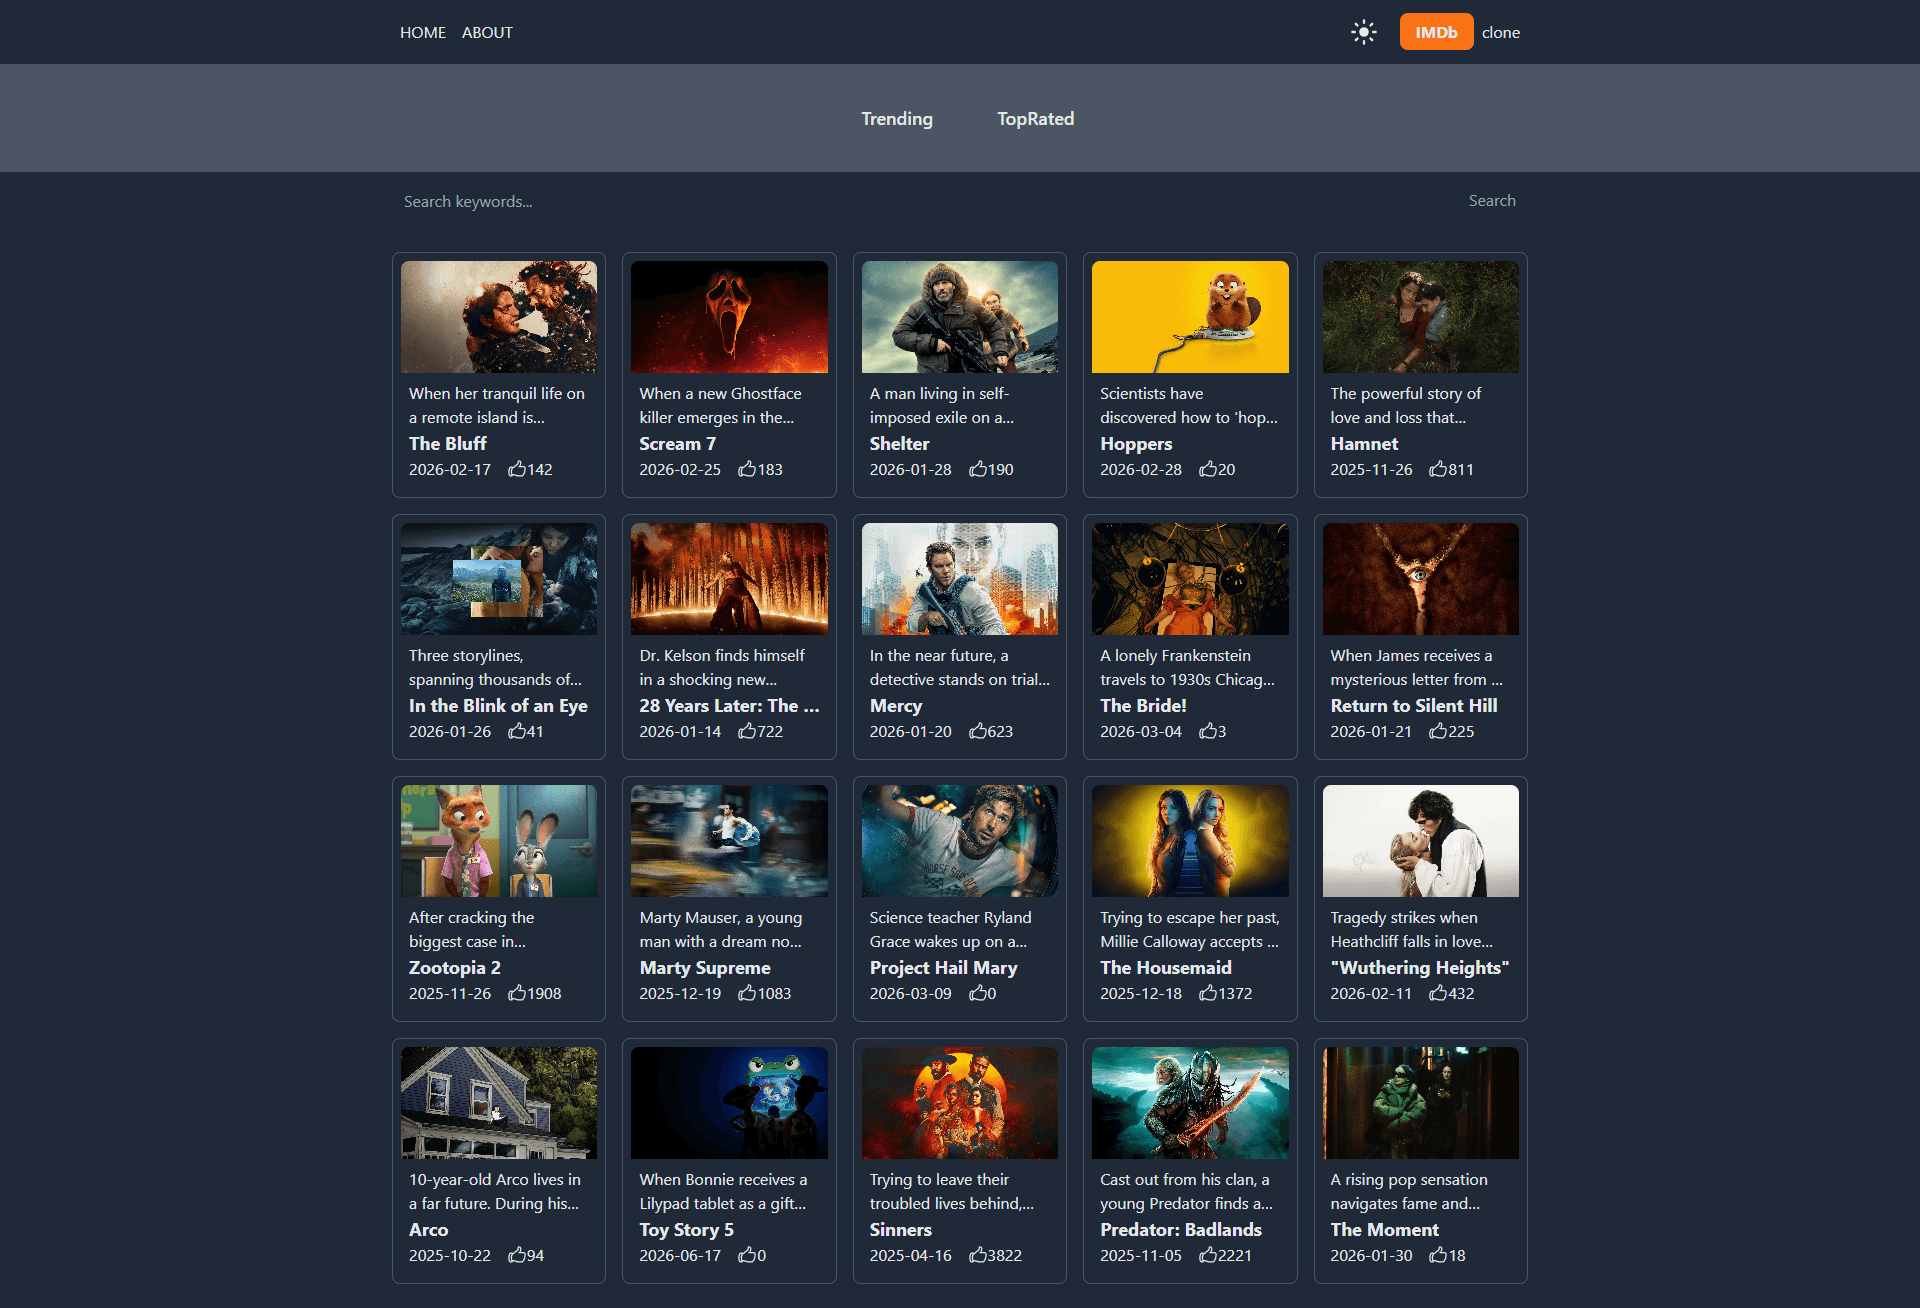Click the clone text beside the logo
This screenshot has height=1308, width=1920.
1500,32
